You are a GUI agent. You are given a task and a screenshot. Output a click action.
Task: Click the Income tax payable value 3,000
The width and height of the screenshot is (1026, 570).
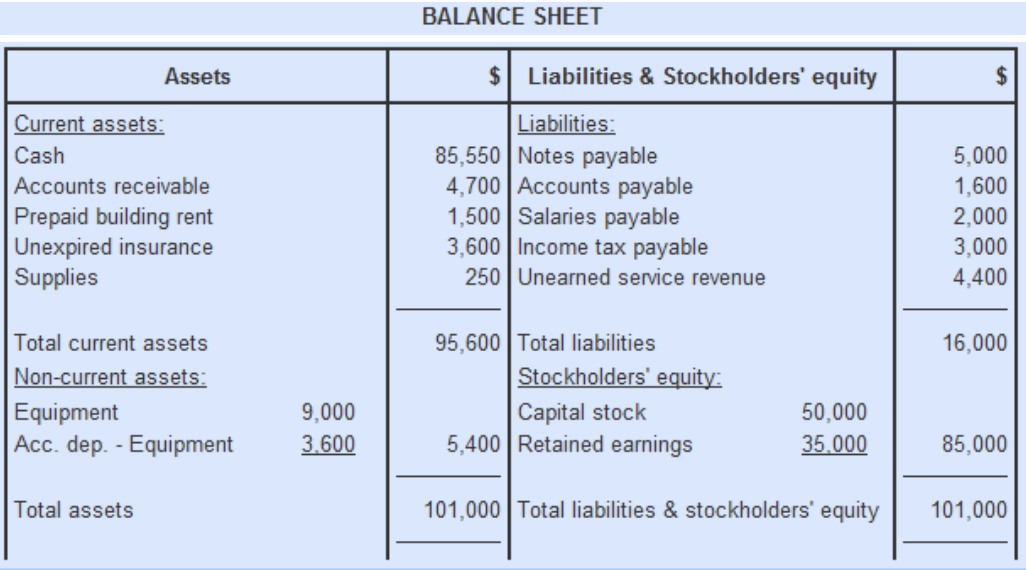tap(980, 247)
